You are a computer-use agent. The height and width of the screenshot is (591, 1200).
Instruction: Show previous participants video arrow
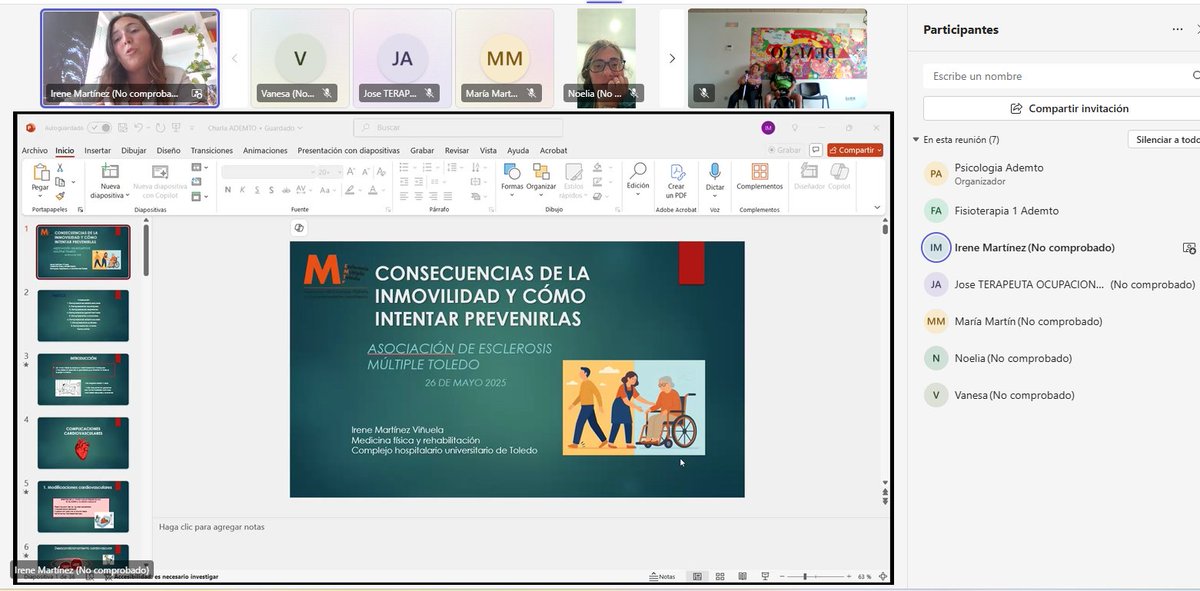click(x=234, y=59)
